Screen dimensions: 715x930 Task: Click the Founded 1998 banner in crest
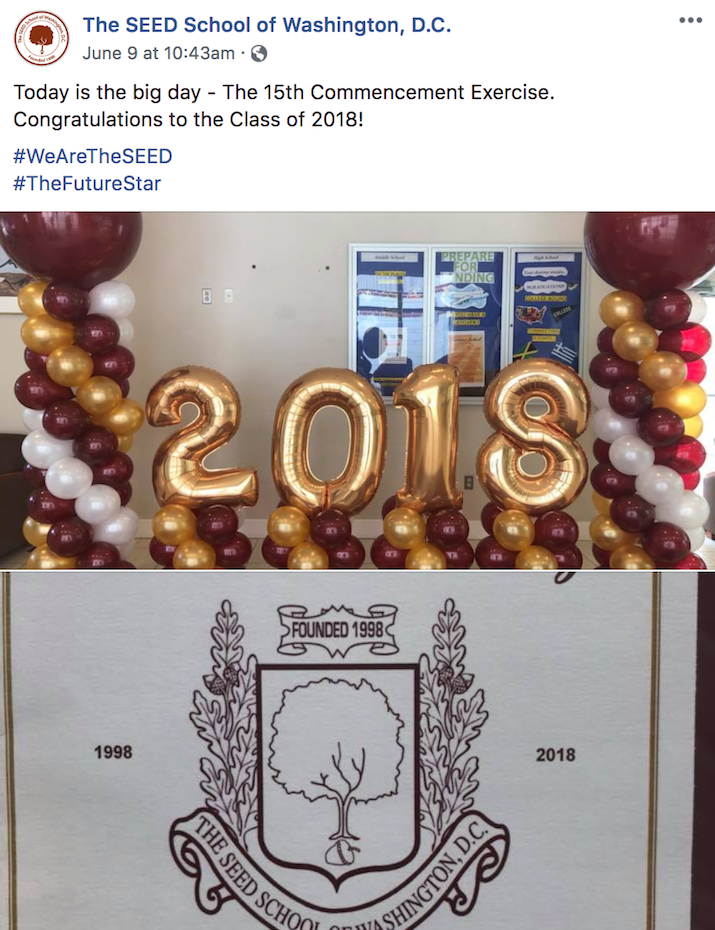[x=337, y=630]
